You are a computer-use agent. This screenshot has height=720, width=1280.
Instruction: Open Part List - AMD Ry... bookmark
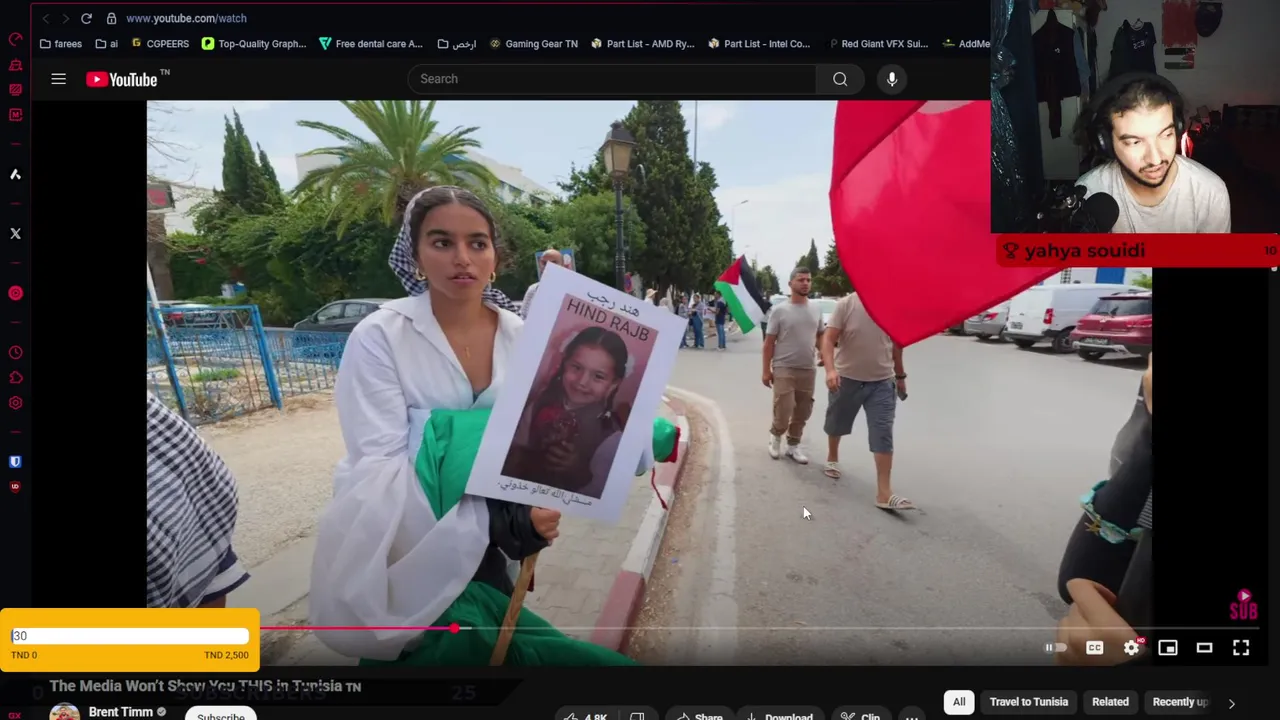(x=643, y=44)
